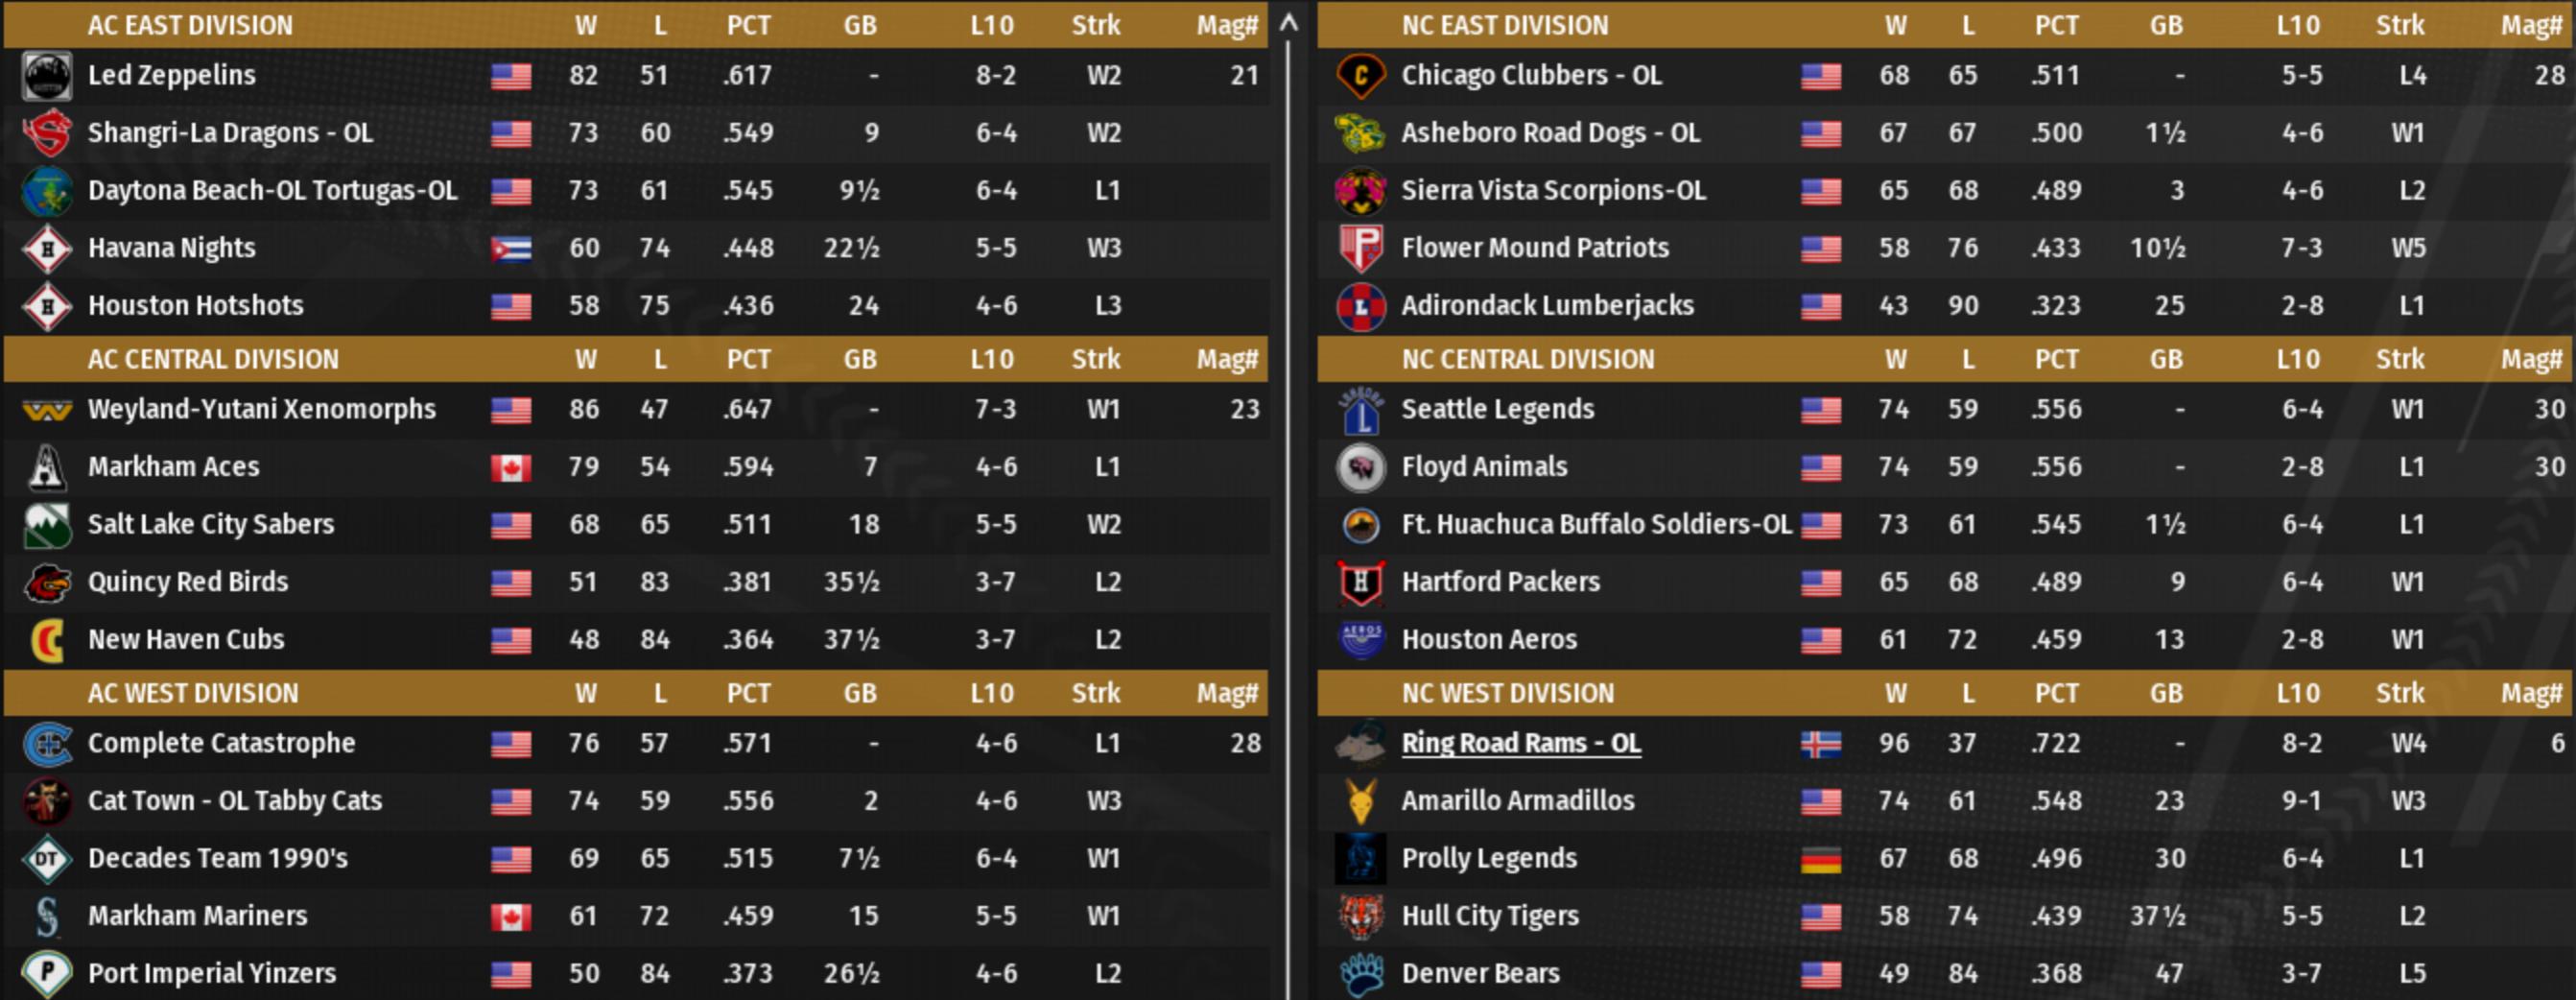Open the Markham Aces team page

(x=173, y=467)
